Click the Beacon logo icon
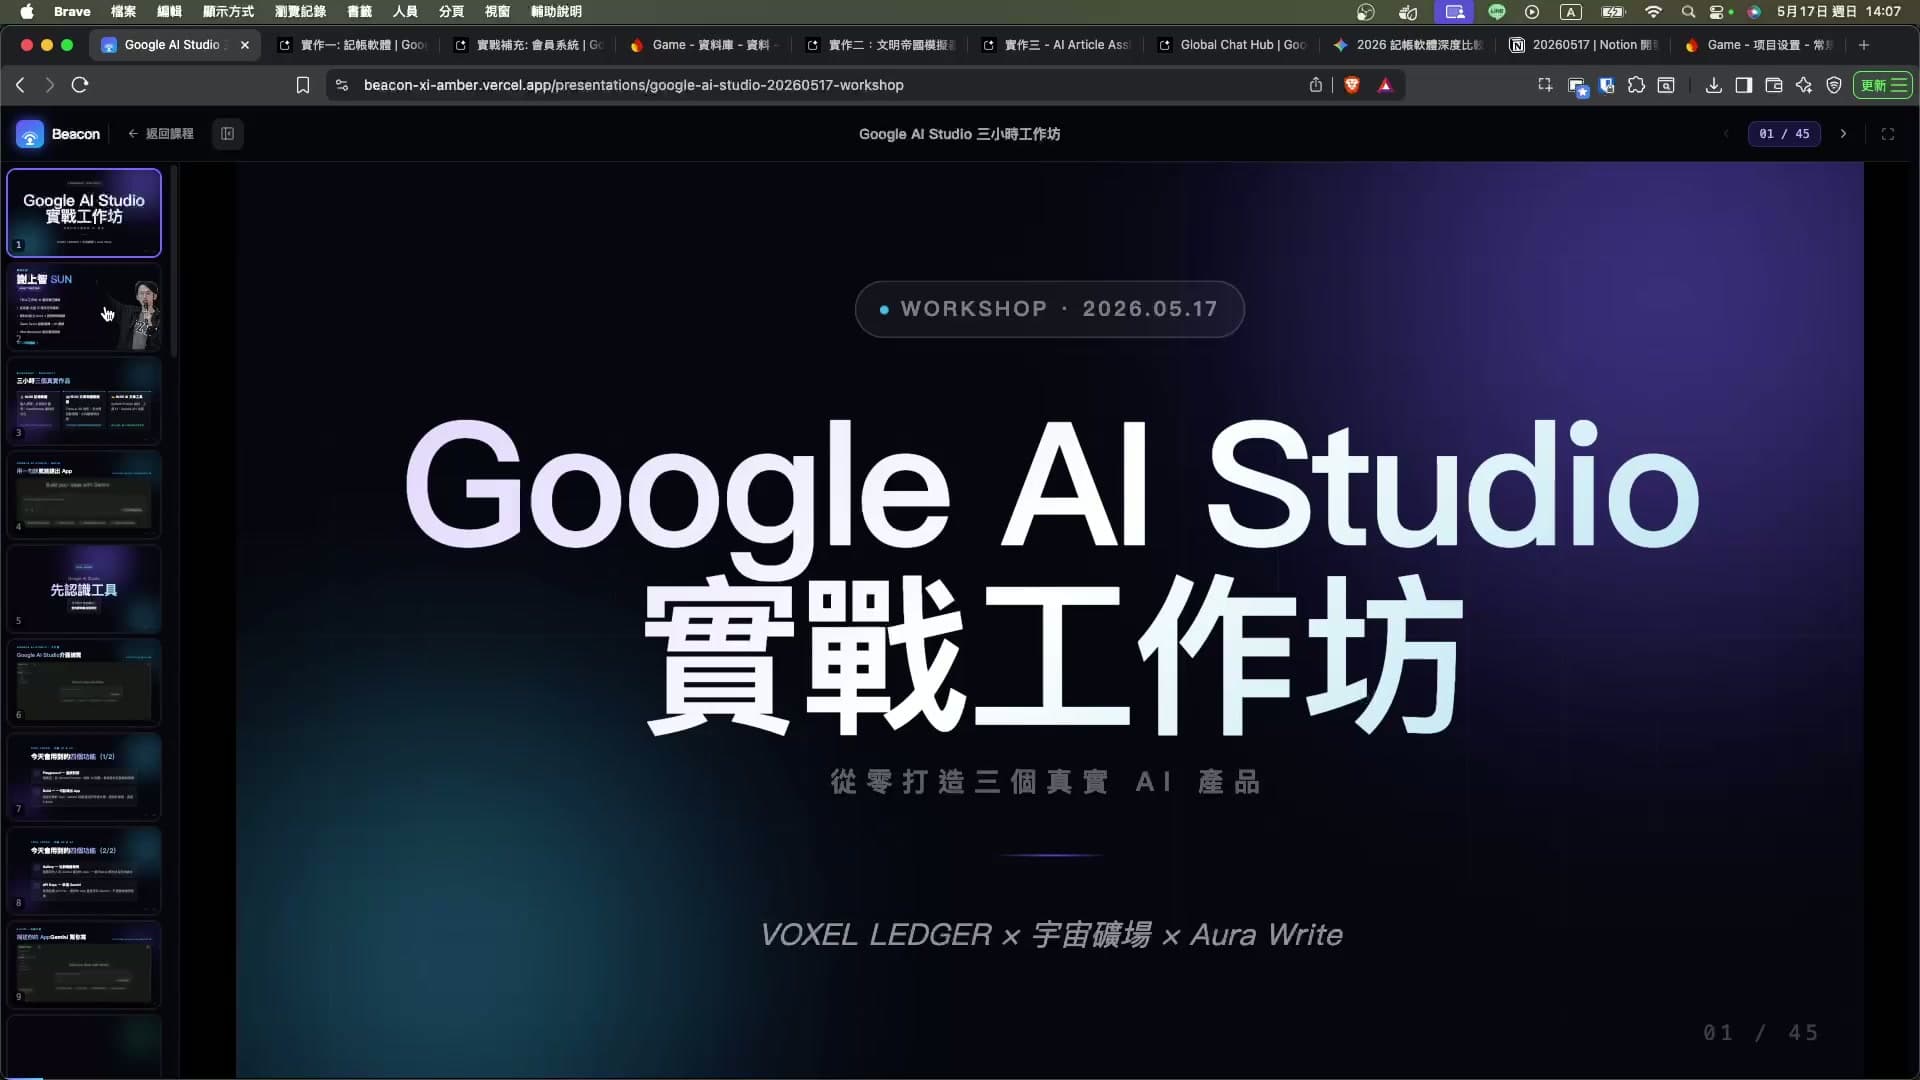1920x1080 pixels. pyautogui.click(x=30, y=134)
